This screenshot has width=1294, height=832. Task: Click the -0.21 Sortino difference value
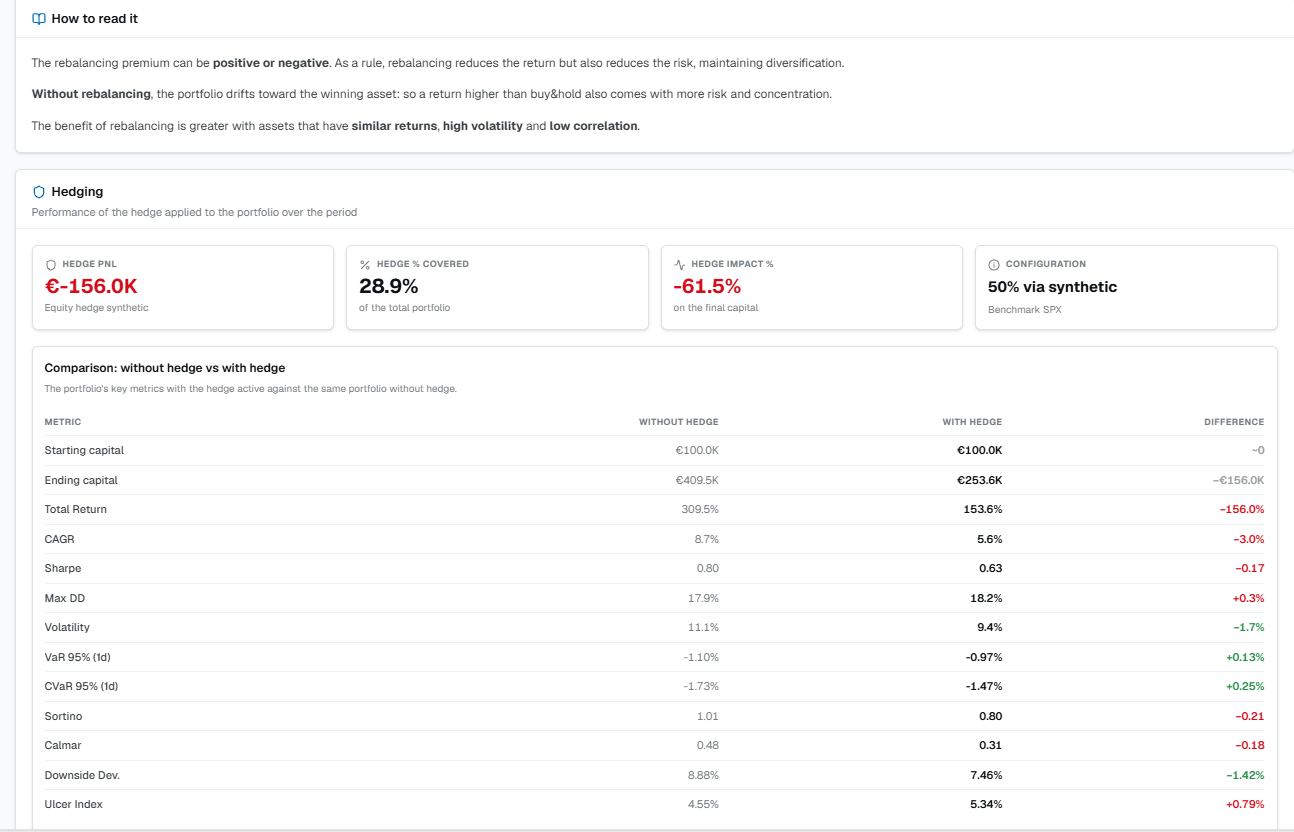pyautogui.click(x=1250, y=716)
